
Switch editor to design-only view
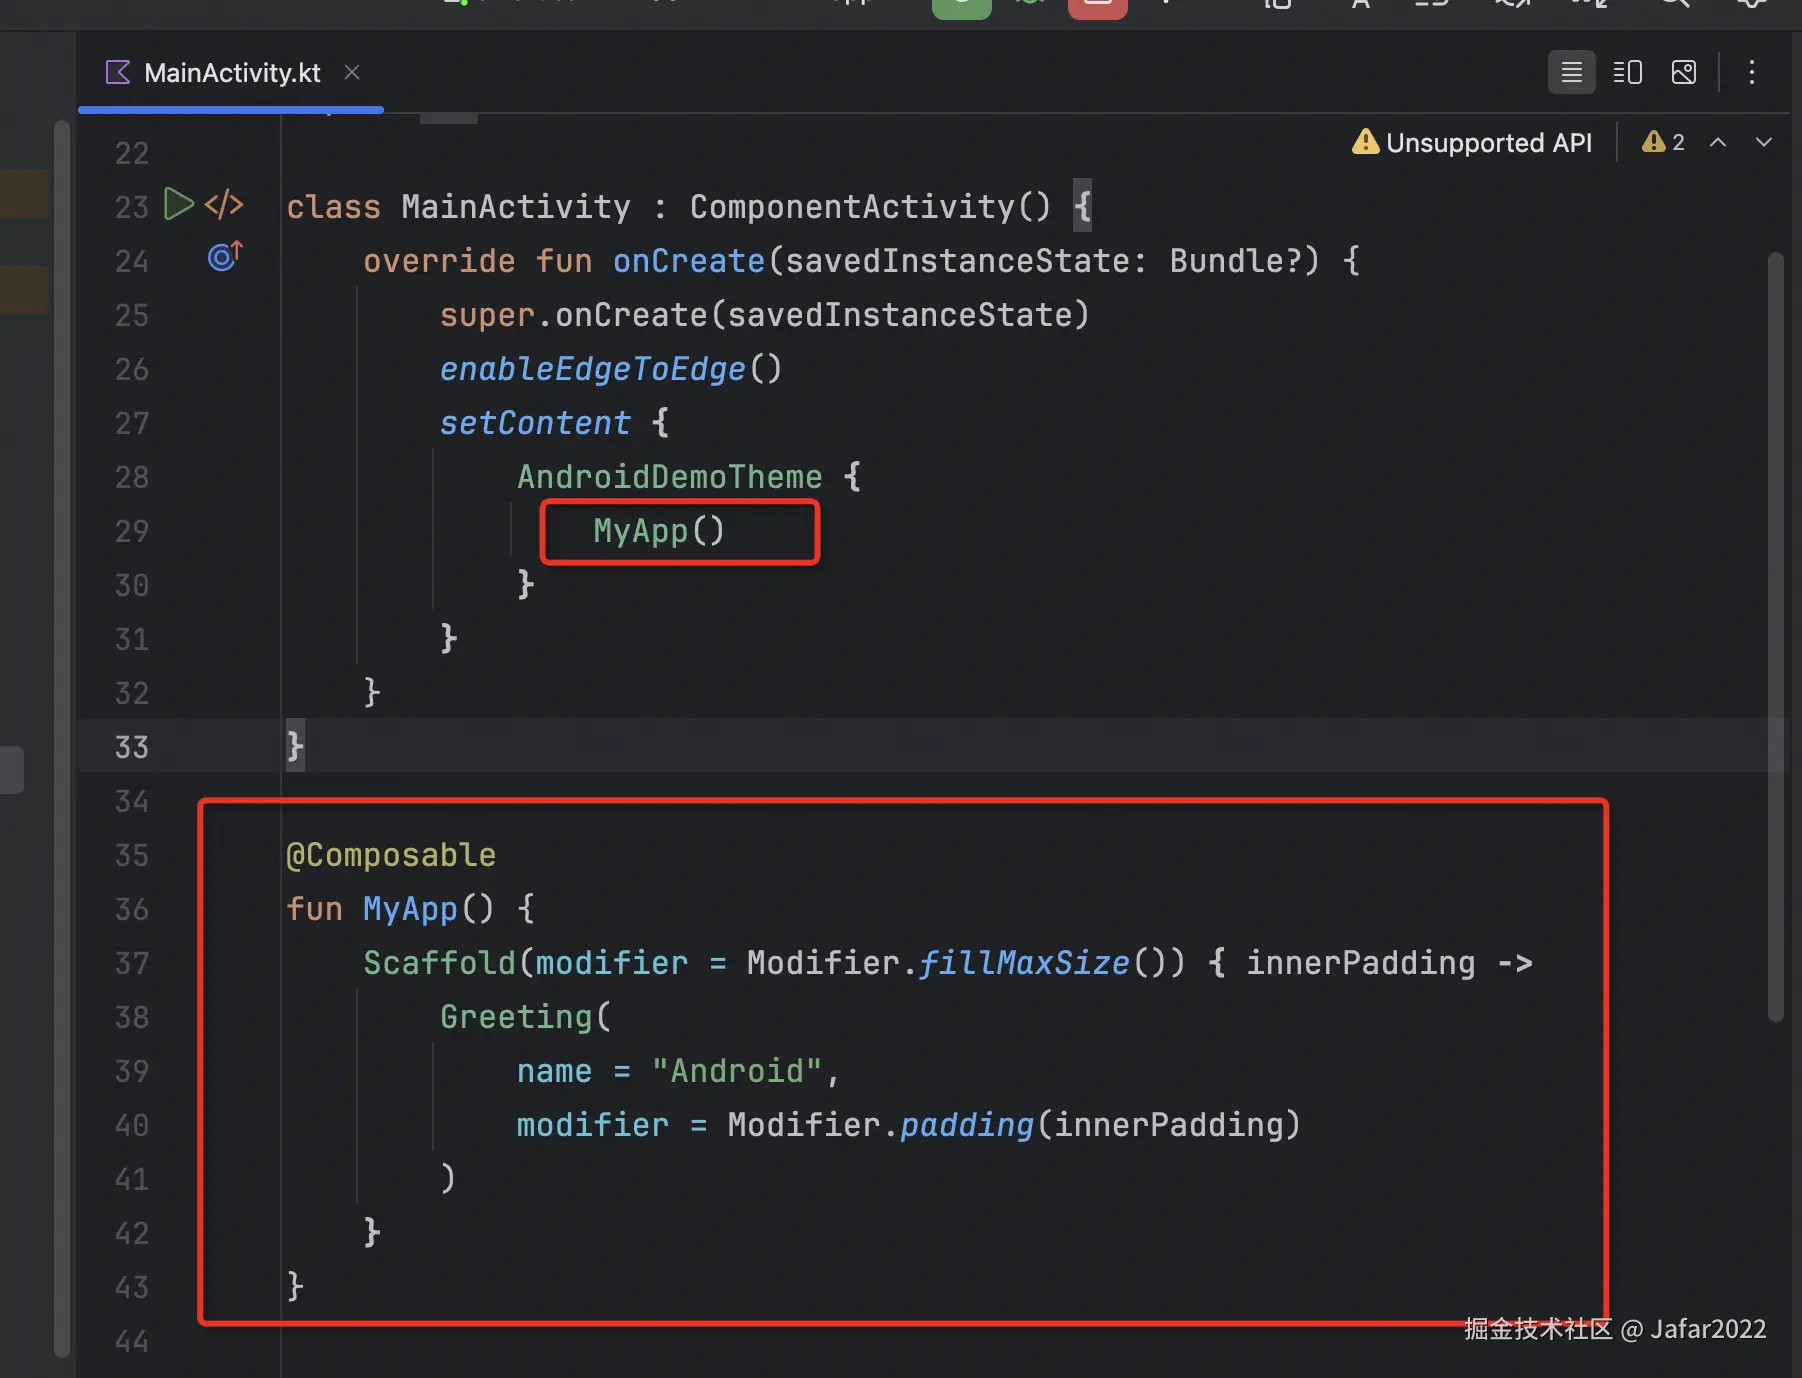tap(1684, 72)
